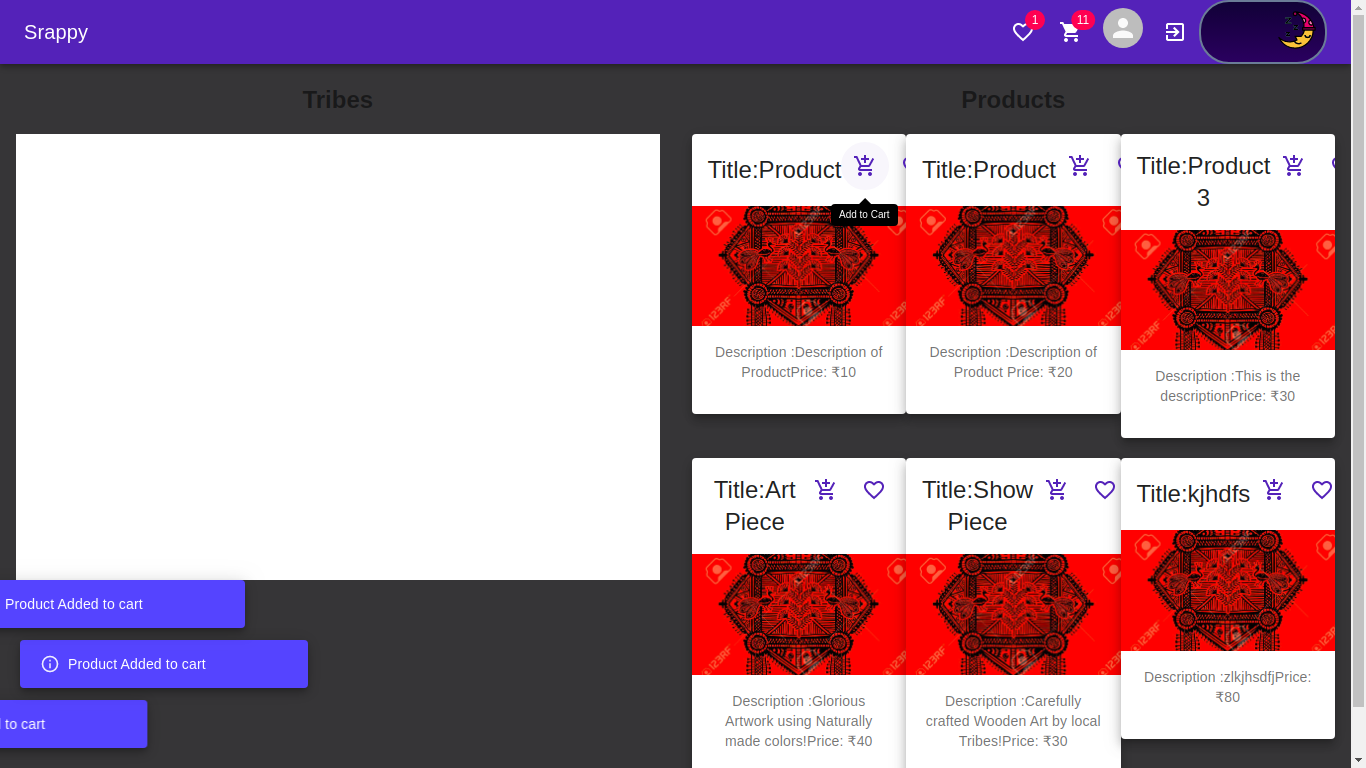The height and width of the screenshot is (768, 1366).
Task: Click 'This is the description' ₹30 text
Action: pyautogui.click(x=1228, y=386)
